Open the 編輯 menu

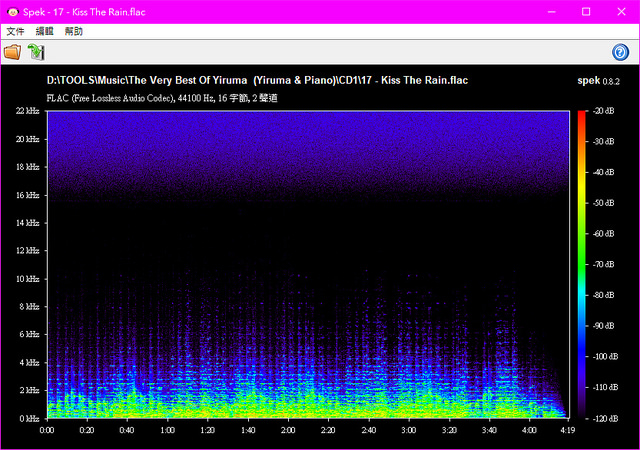pos(45,32)
